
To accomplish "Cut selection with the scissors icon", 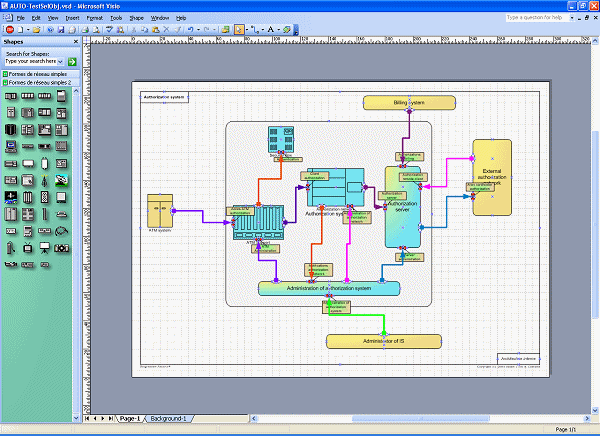I will coord(134,29).
